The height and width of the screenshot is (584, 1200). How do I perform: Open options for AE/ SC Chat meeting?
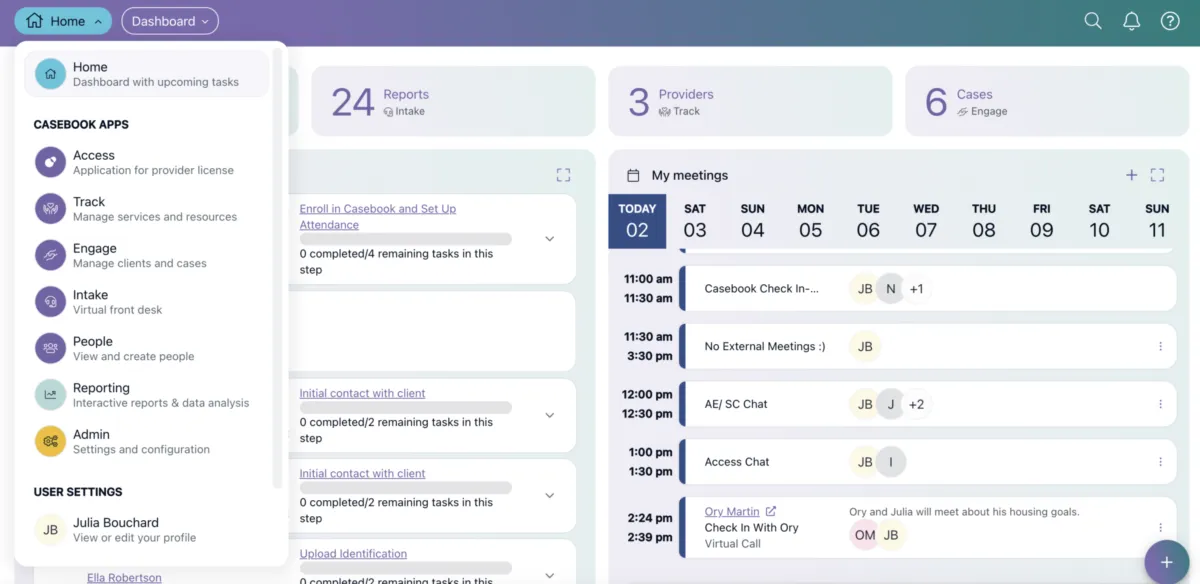1161,404
